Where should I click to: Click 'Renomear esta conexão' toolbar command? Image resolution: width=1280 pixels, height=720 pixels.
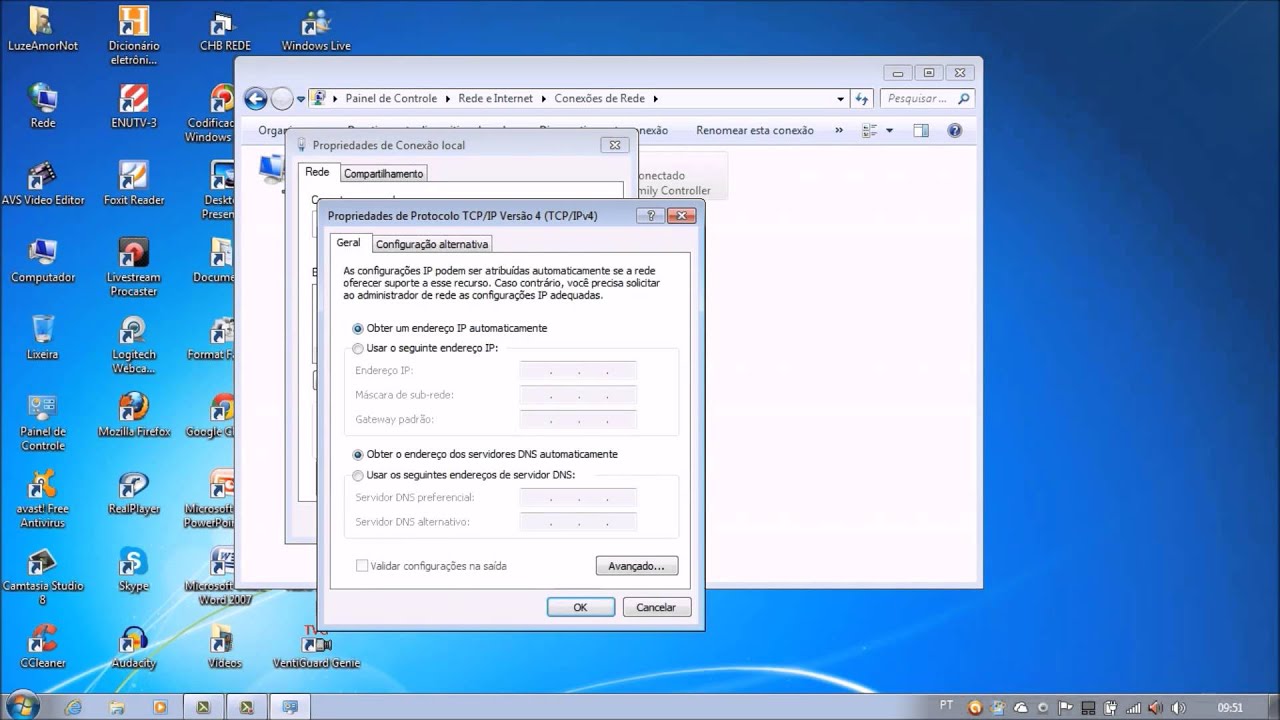(755, 130)
